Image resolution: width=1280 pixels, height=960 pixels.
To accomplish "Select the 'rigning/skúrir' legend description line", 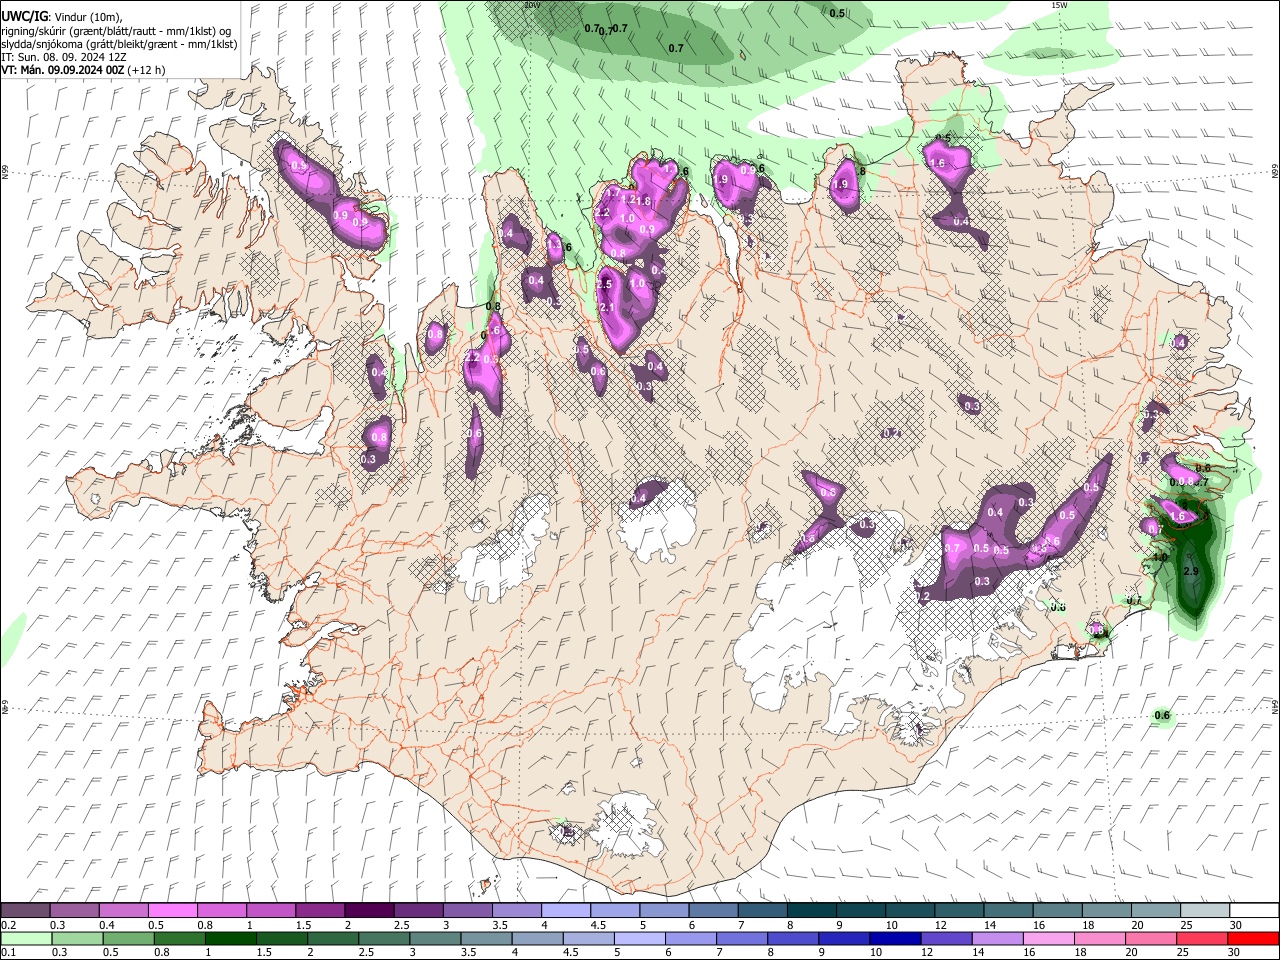I will [x=118, y=31].
